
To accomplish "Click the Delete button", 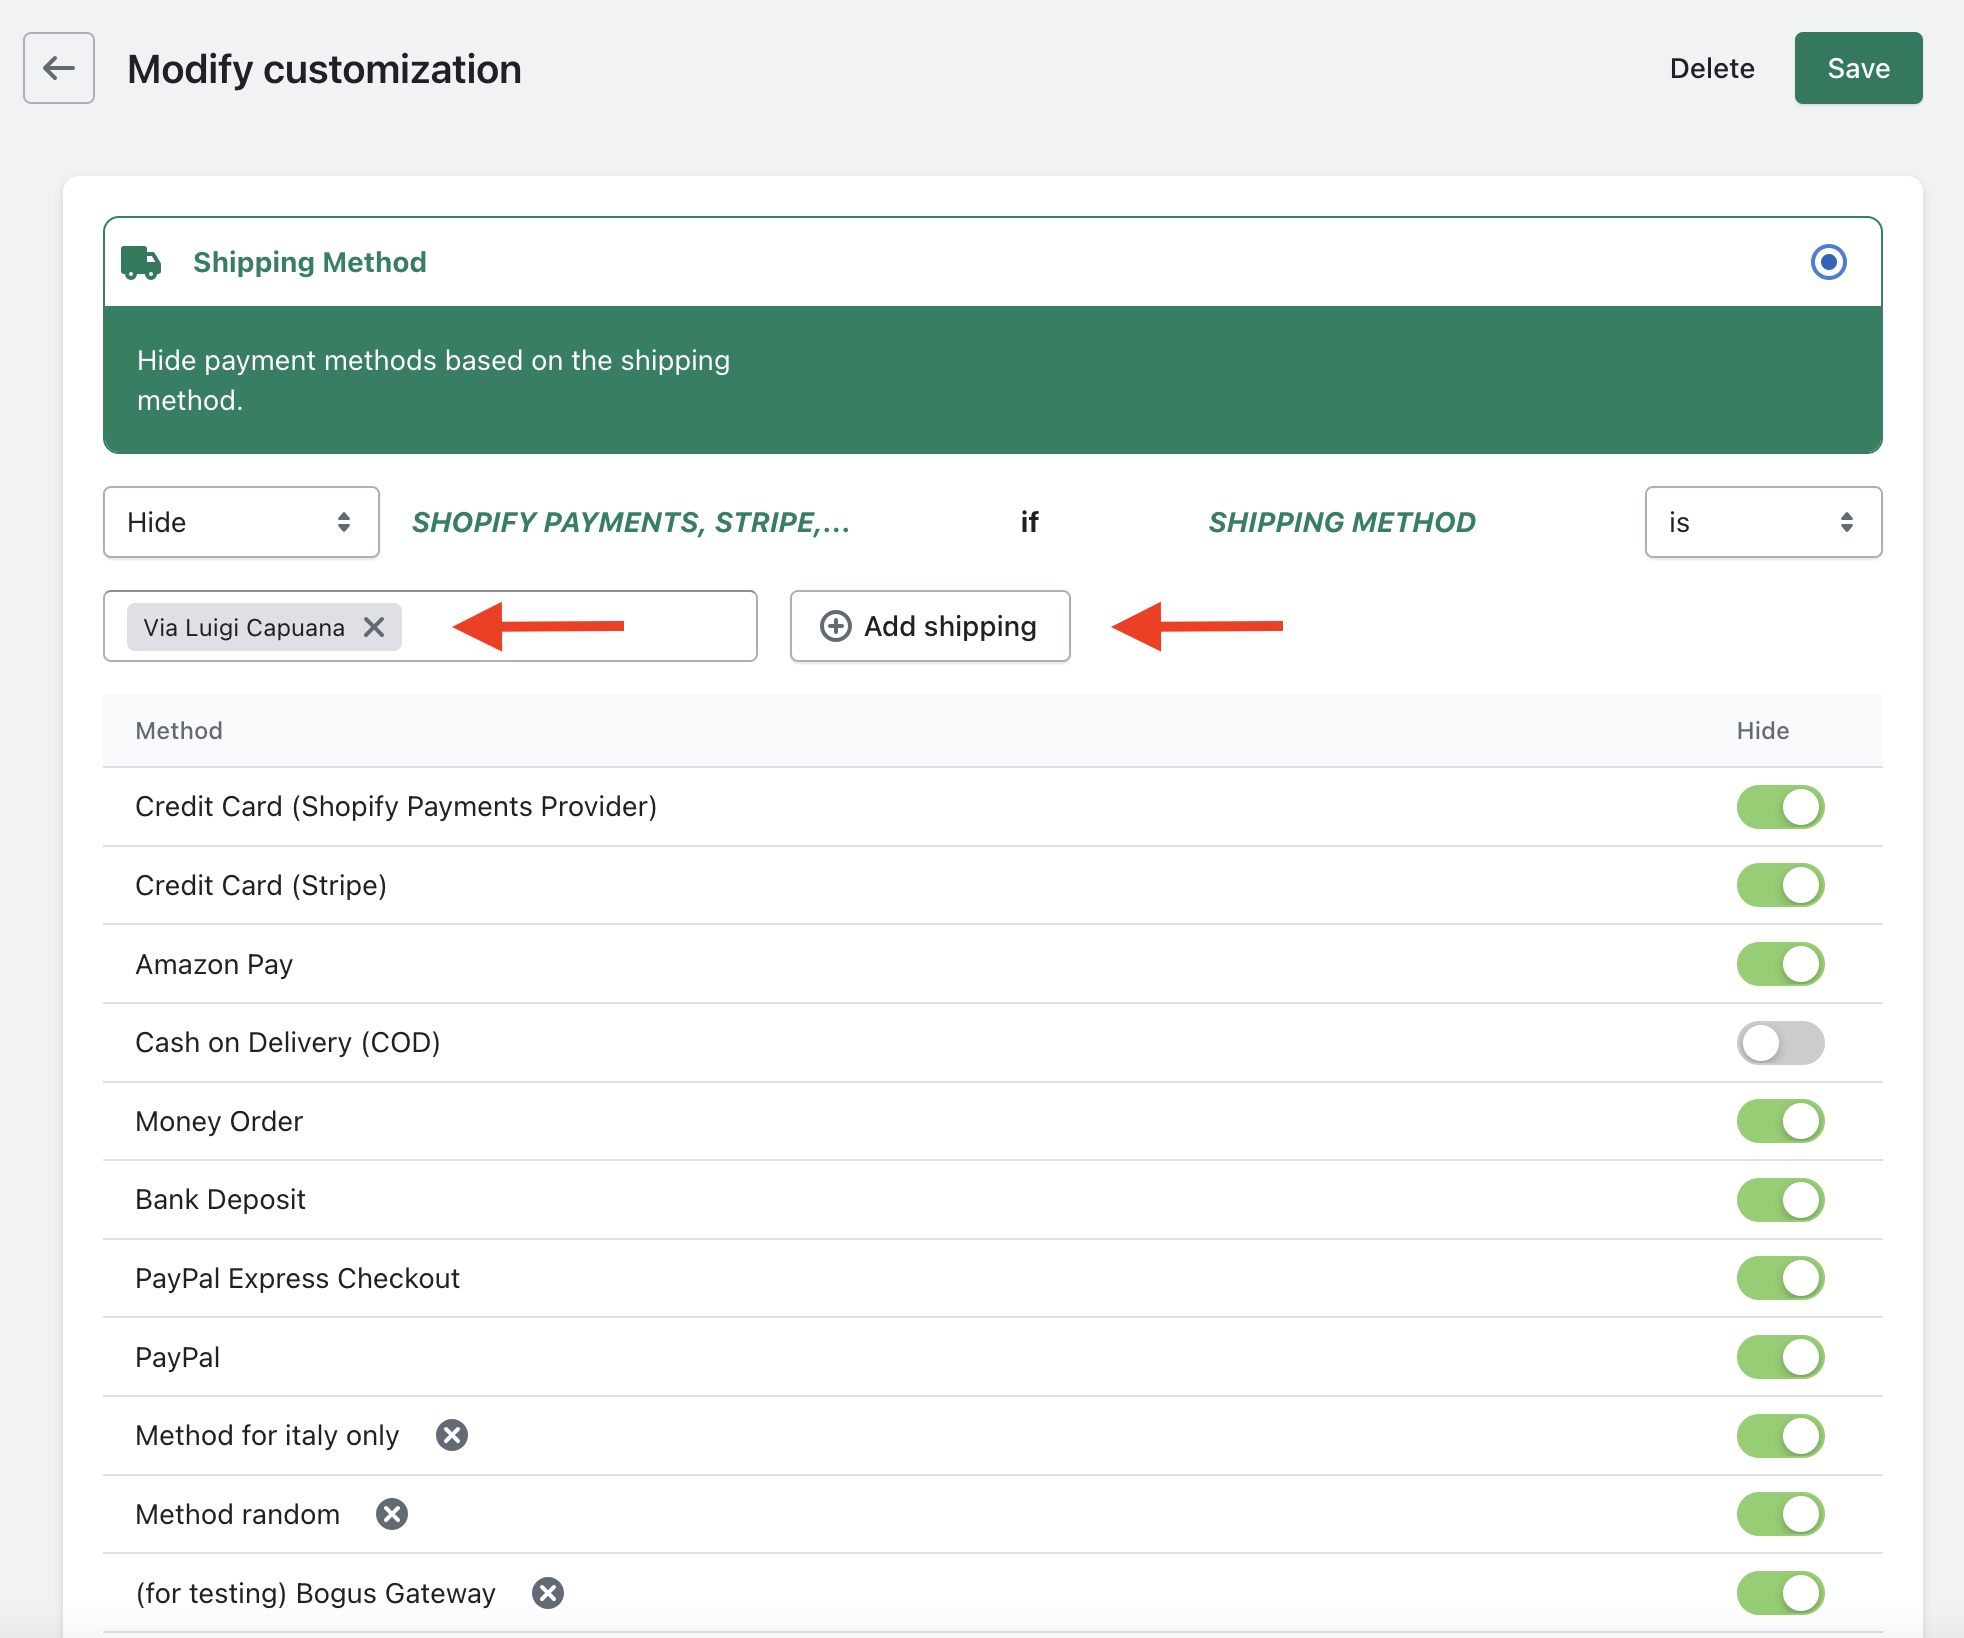I will point(1712,68).
